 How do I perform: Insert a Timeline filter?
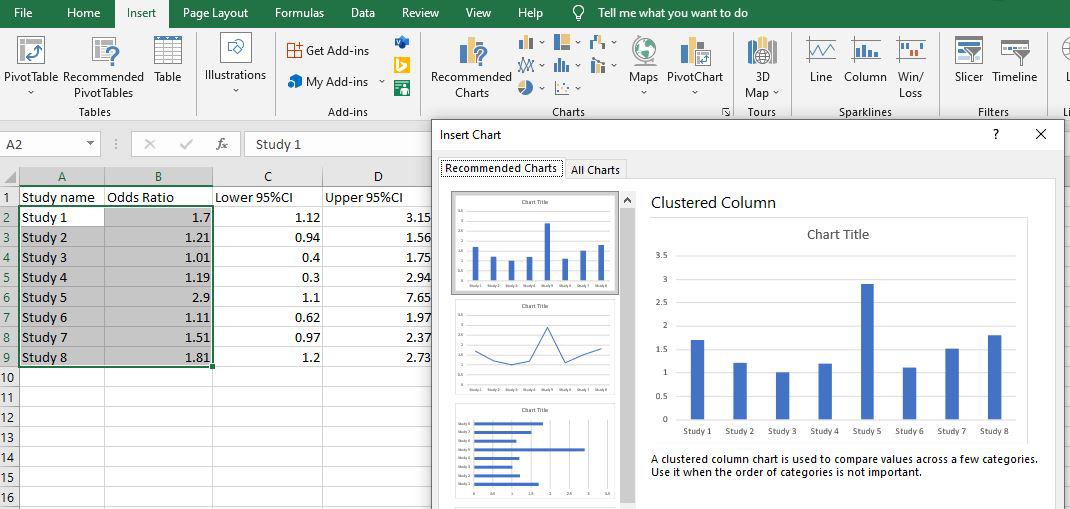tap(1015, 60)
